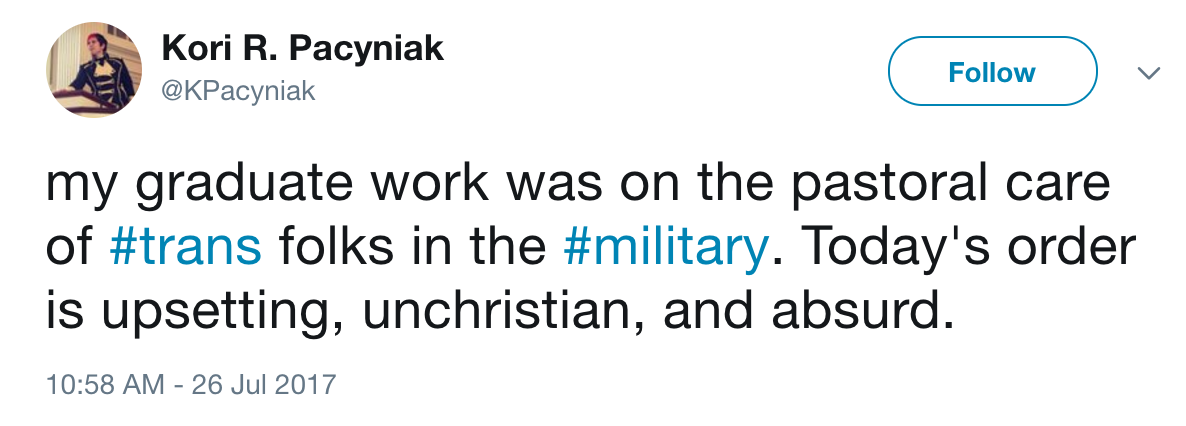Open the #trans hashtag
The image size is (1186, 426).
[185, 249]
